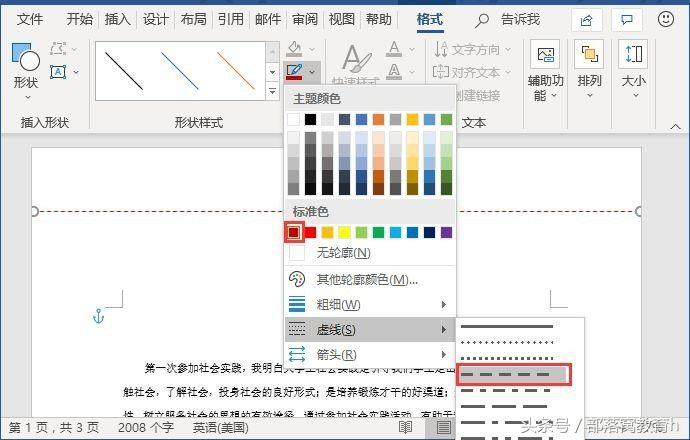Pick the white theme color swatch
690x440 pixels.
[294, 119]
